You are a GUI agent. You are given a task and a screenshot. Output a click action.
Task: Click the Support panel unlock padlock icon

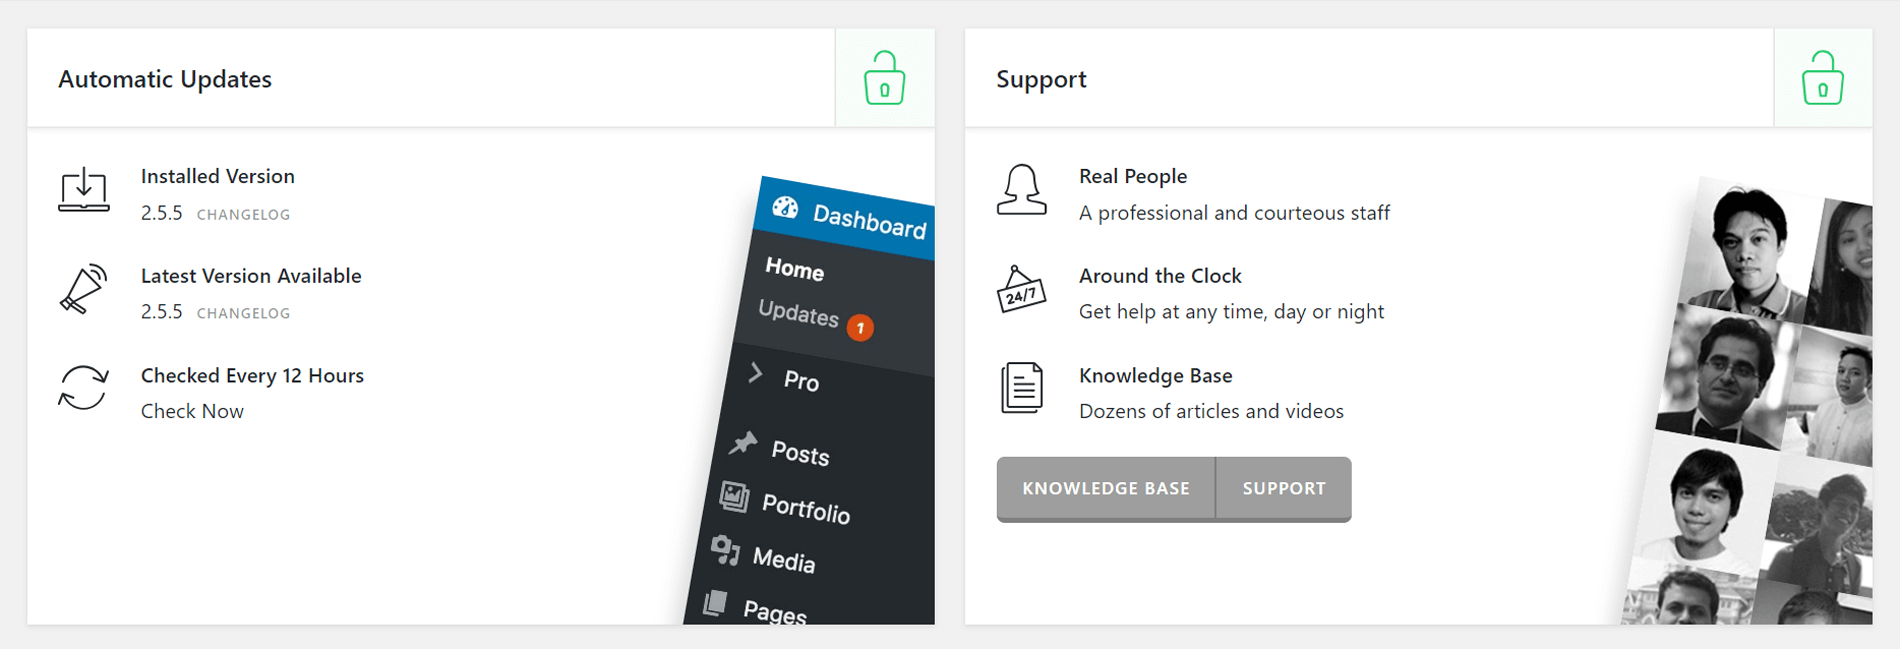coord(1822,78)
